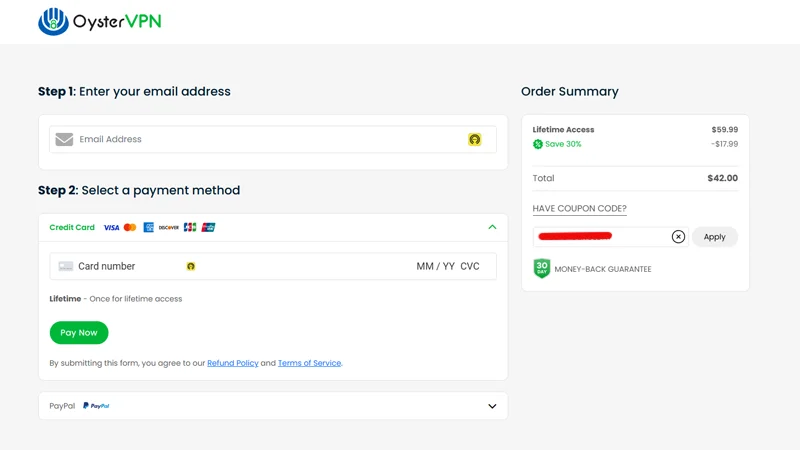
Task: Open the autofill icon beside Card number
Action: (x=191, y=266)
